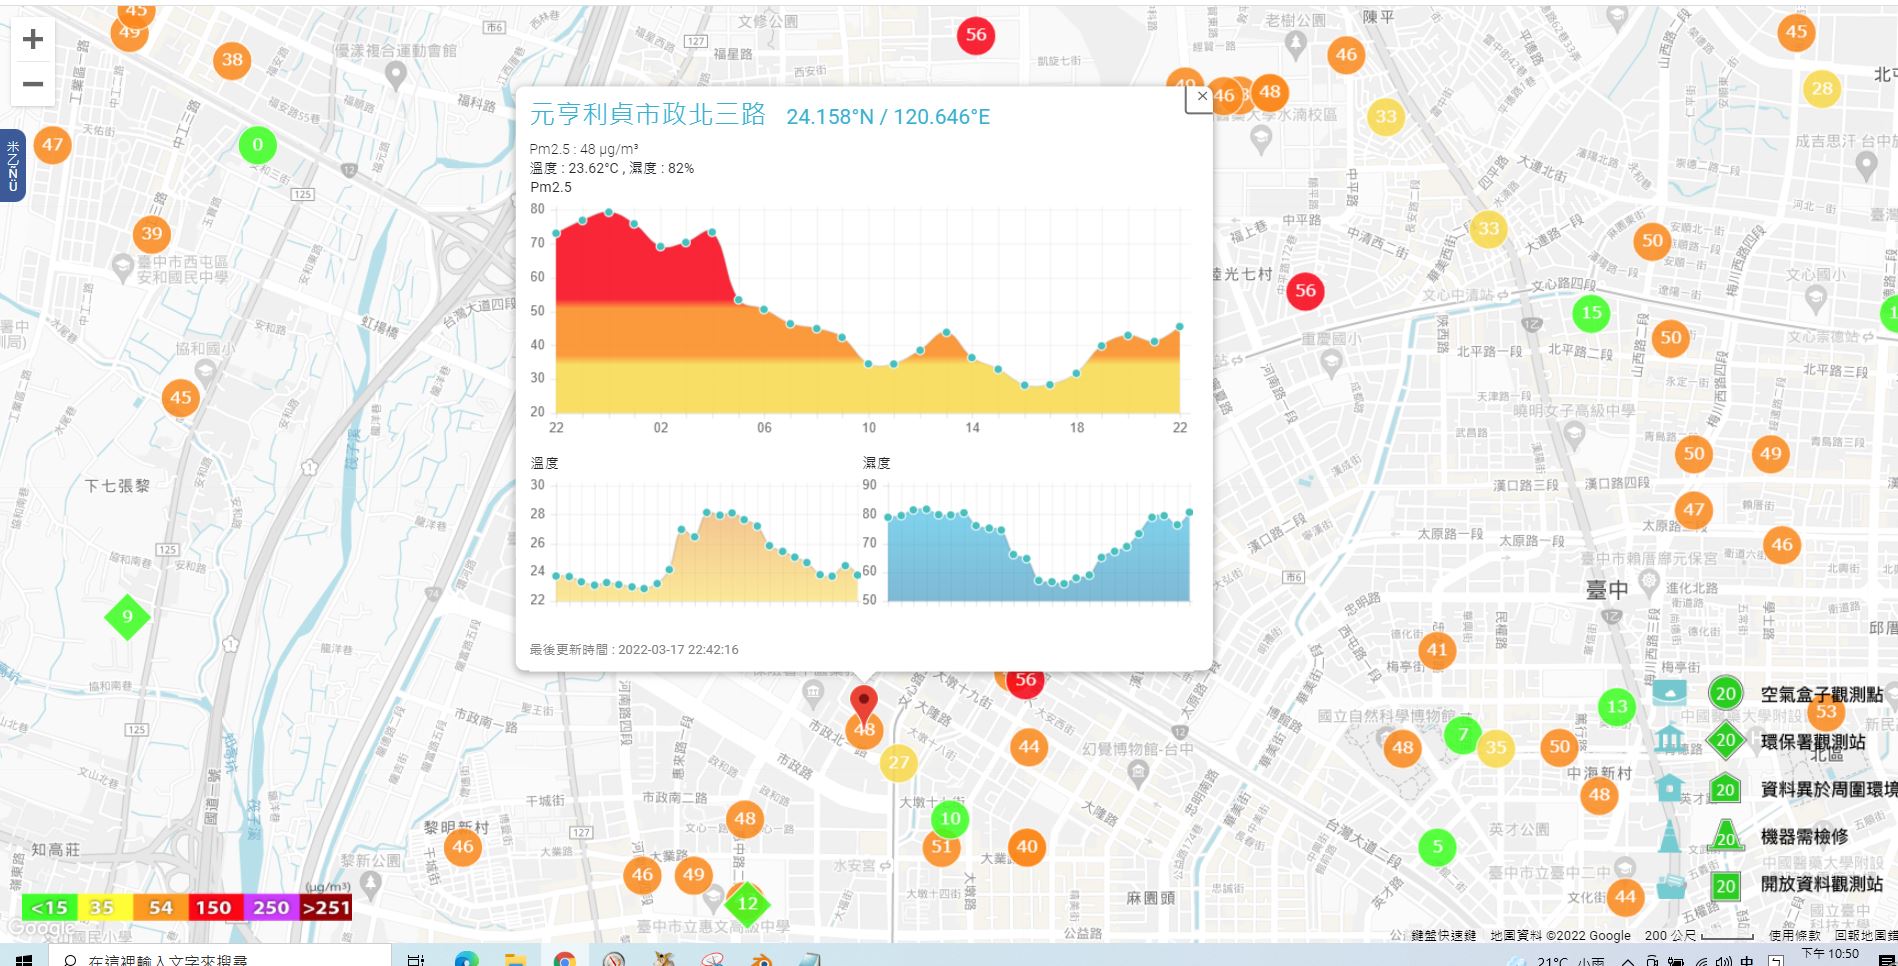The image size is (1898, 966).
Task: Select the green circle 20 legend symbol
Action: coord(1725,694)
